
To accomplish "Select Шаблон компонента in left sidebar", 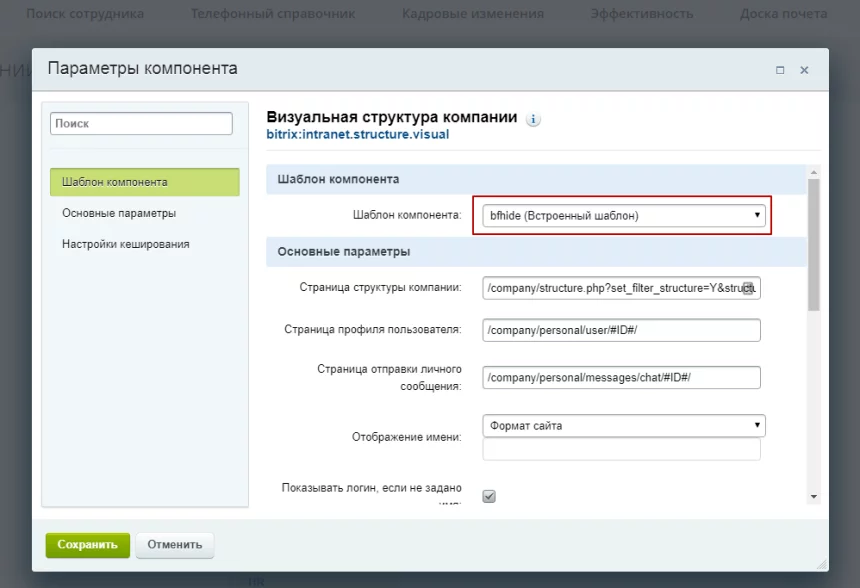I will coord(145,182).
